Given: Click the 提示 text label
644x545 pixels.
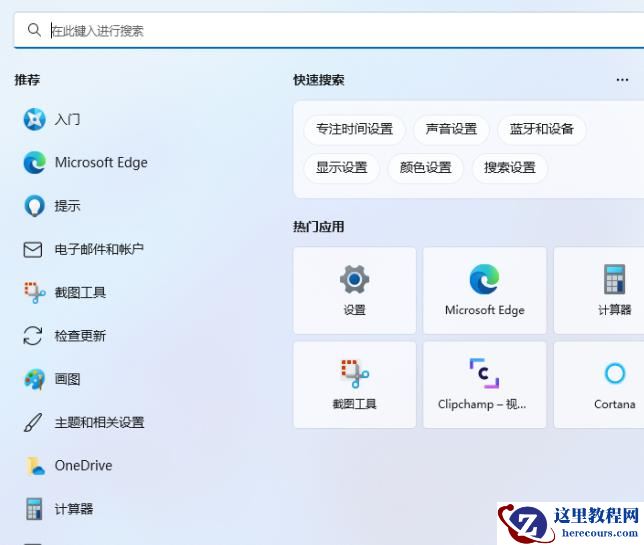Looking at the screenshot, I should coord(67,206).
